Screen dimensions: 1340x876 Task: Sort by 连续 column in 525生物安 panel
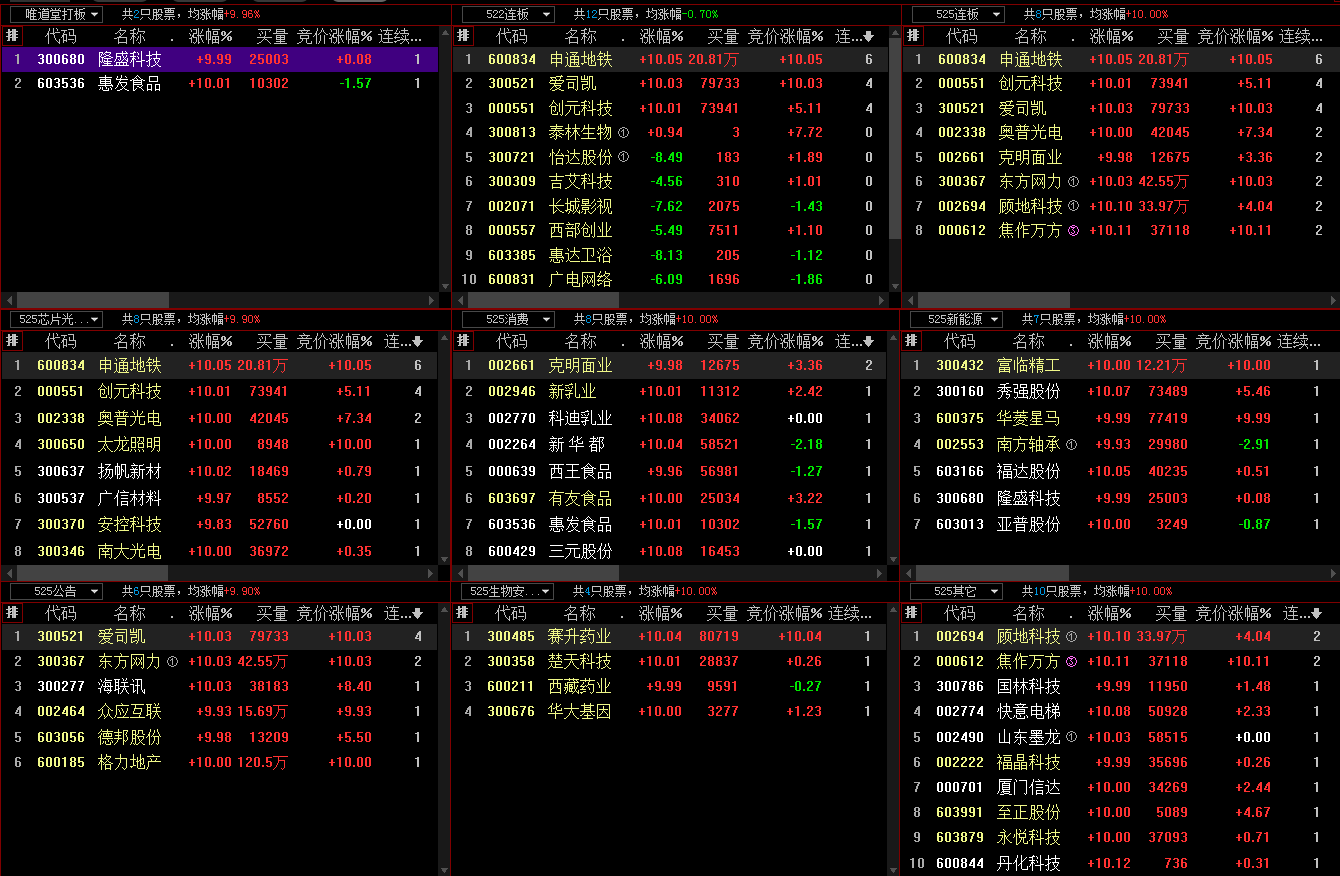851,612
